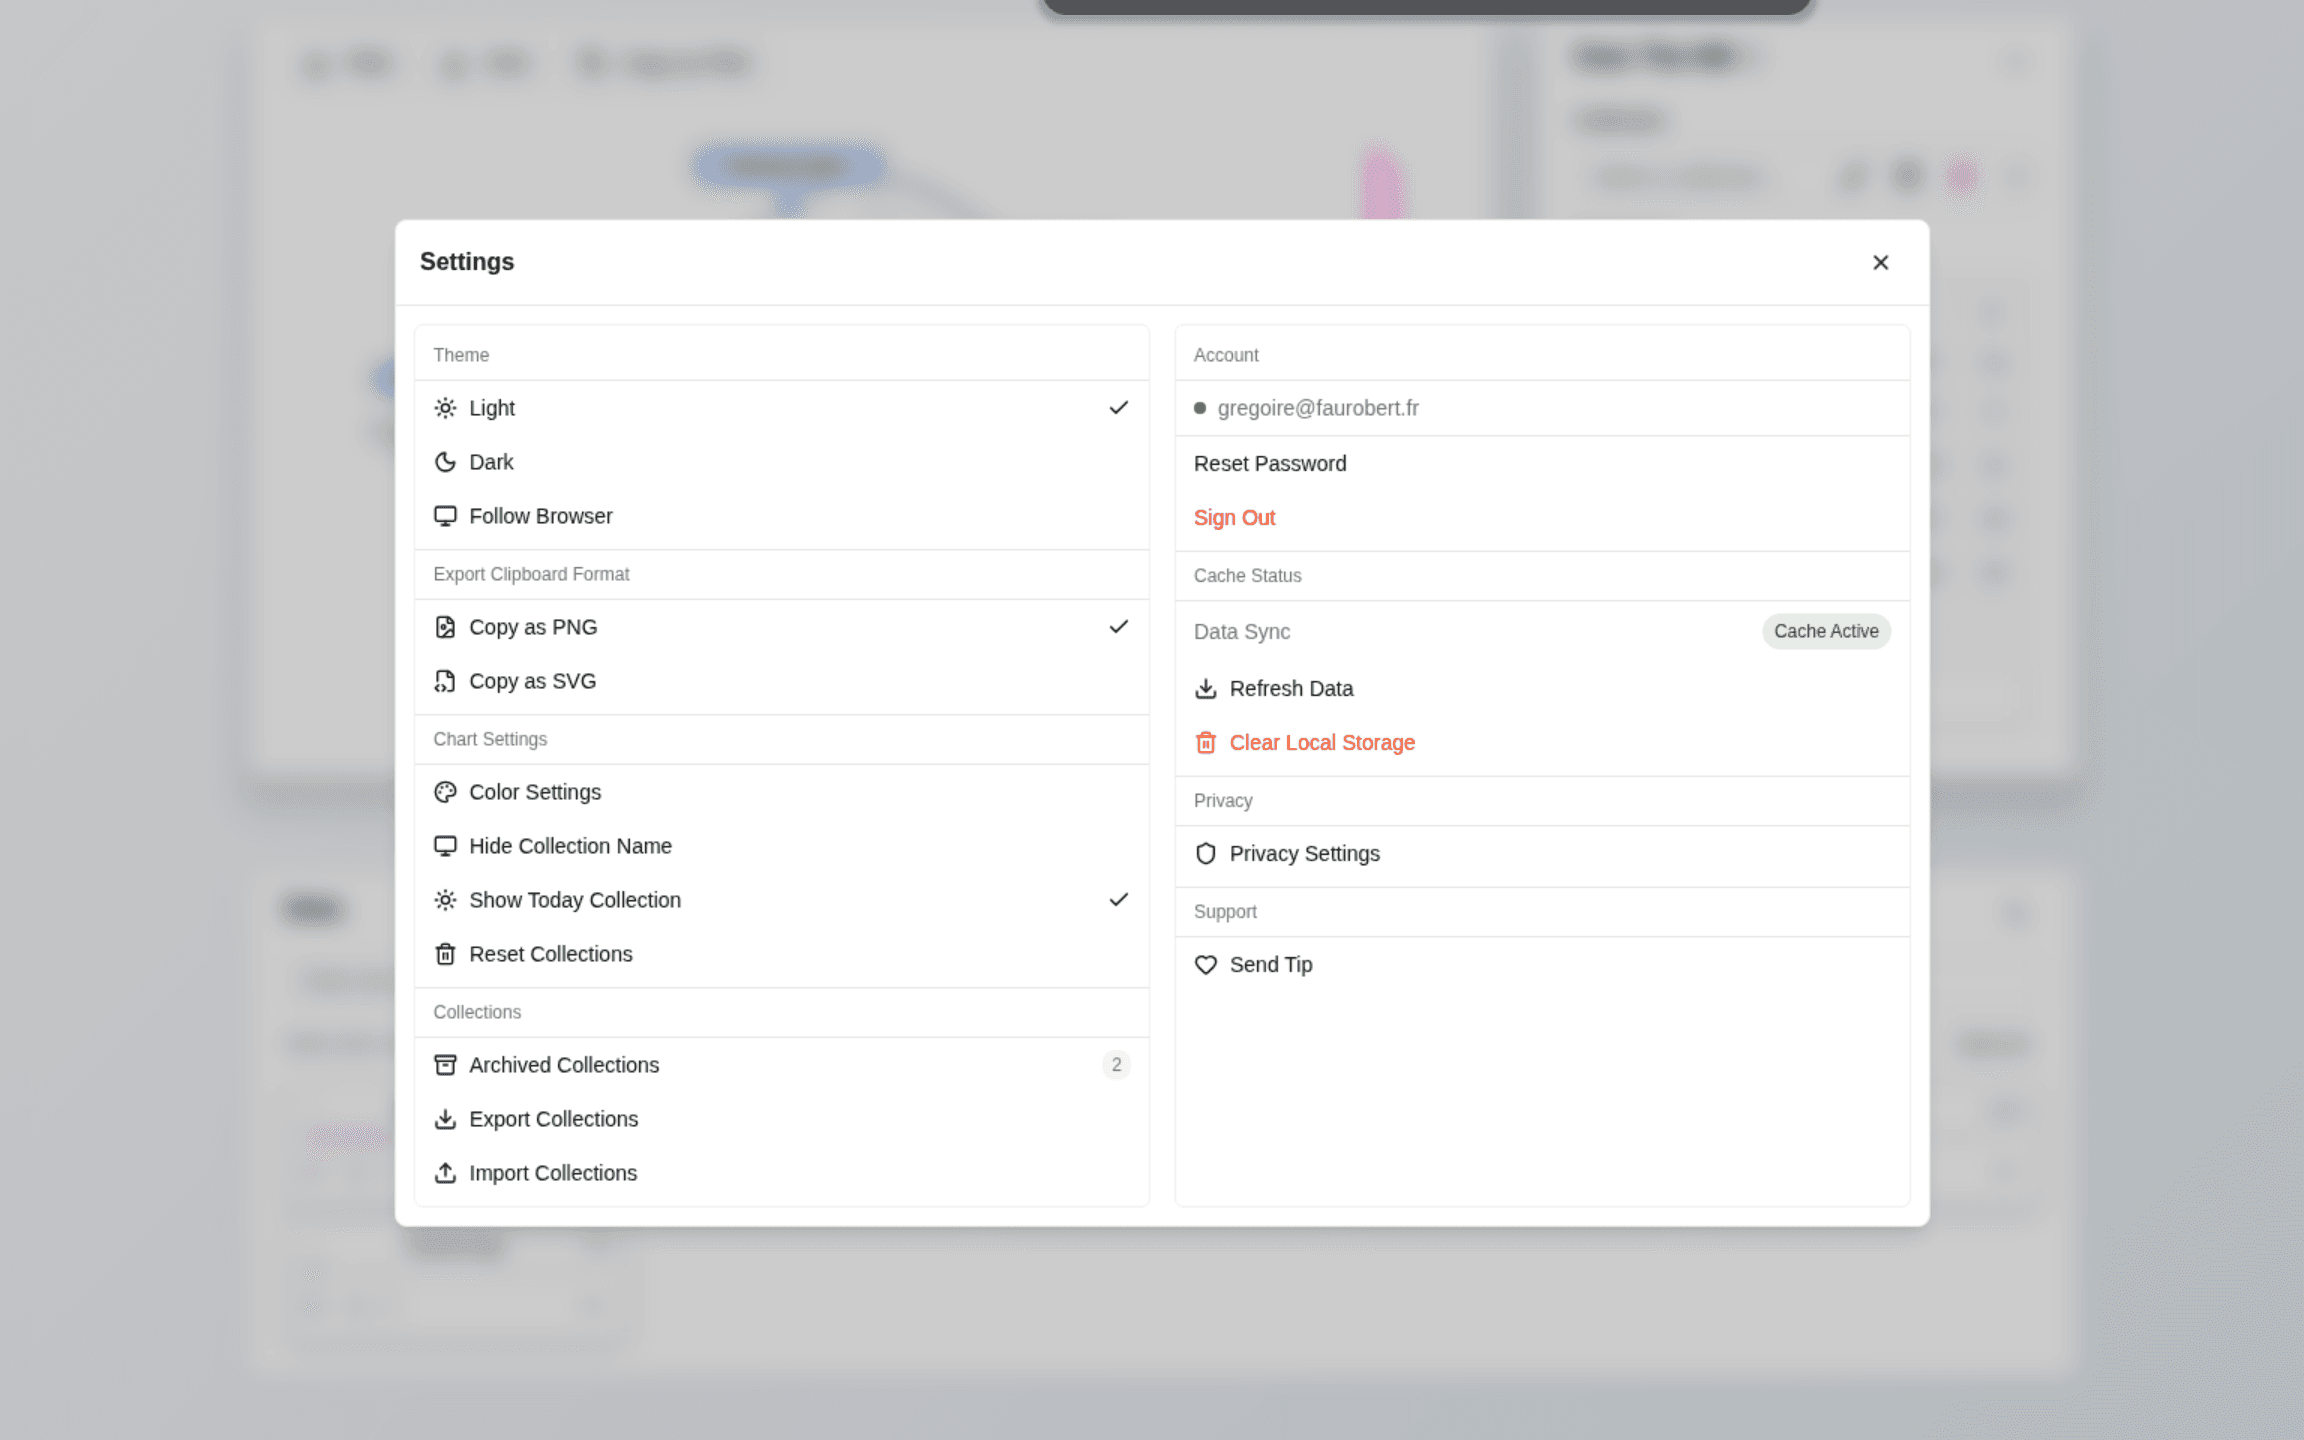Click the shield icon beside Privacy Settings

(1206, 854)
